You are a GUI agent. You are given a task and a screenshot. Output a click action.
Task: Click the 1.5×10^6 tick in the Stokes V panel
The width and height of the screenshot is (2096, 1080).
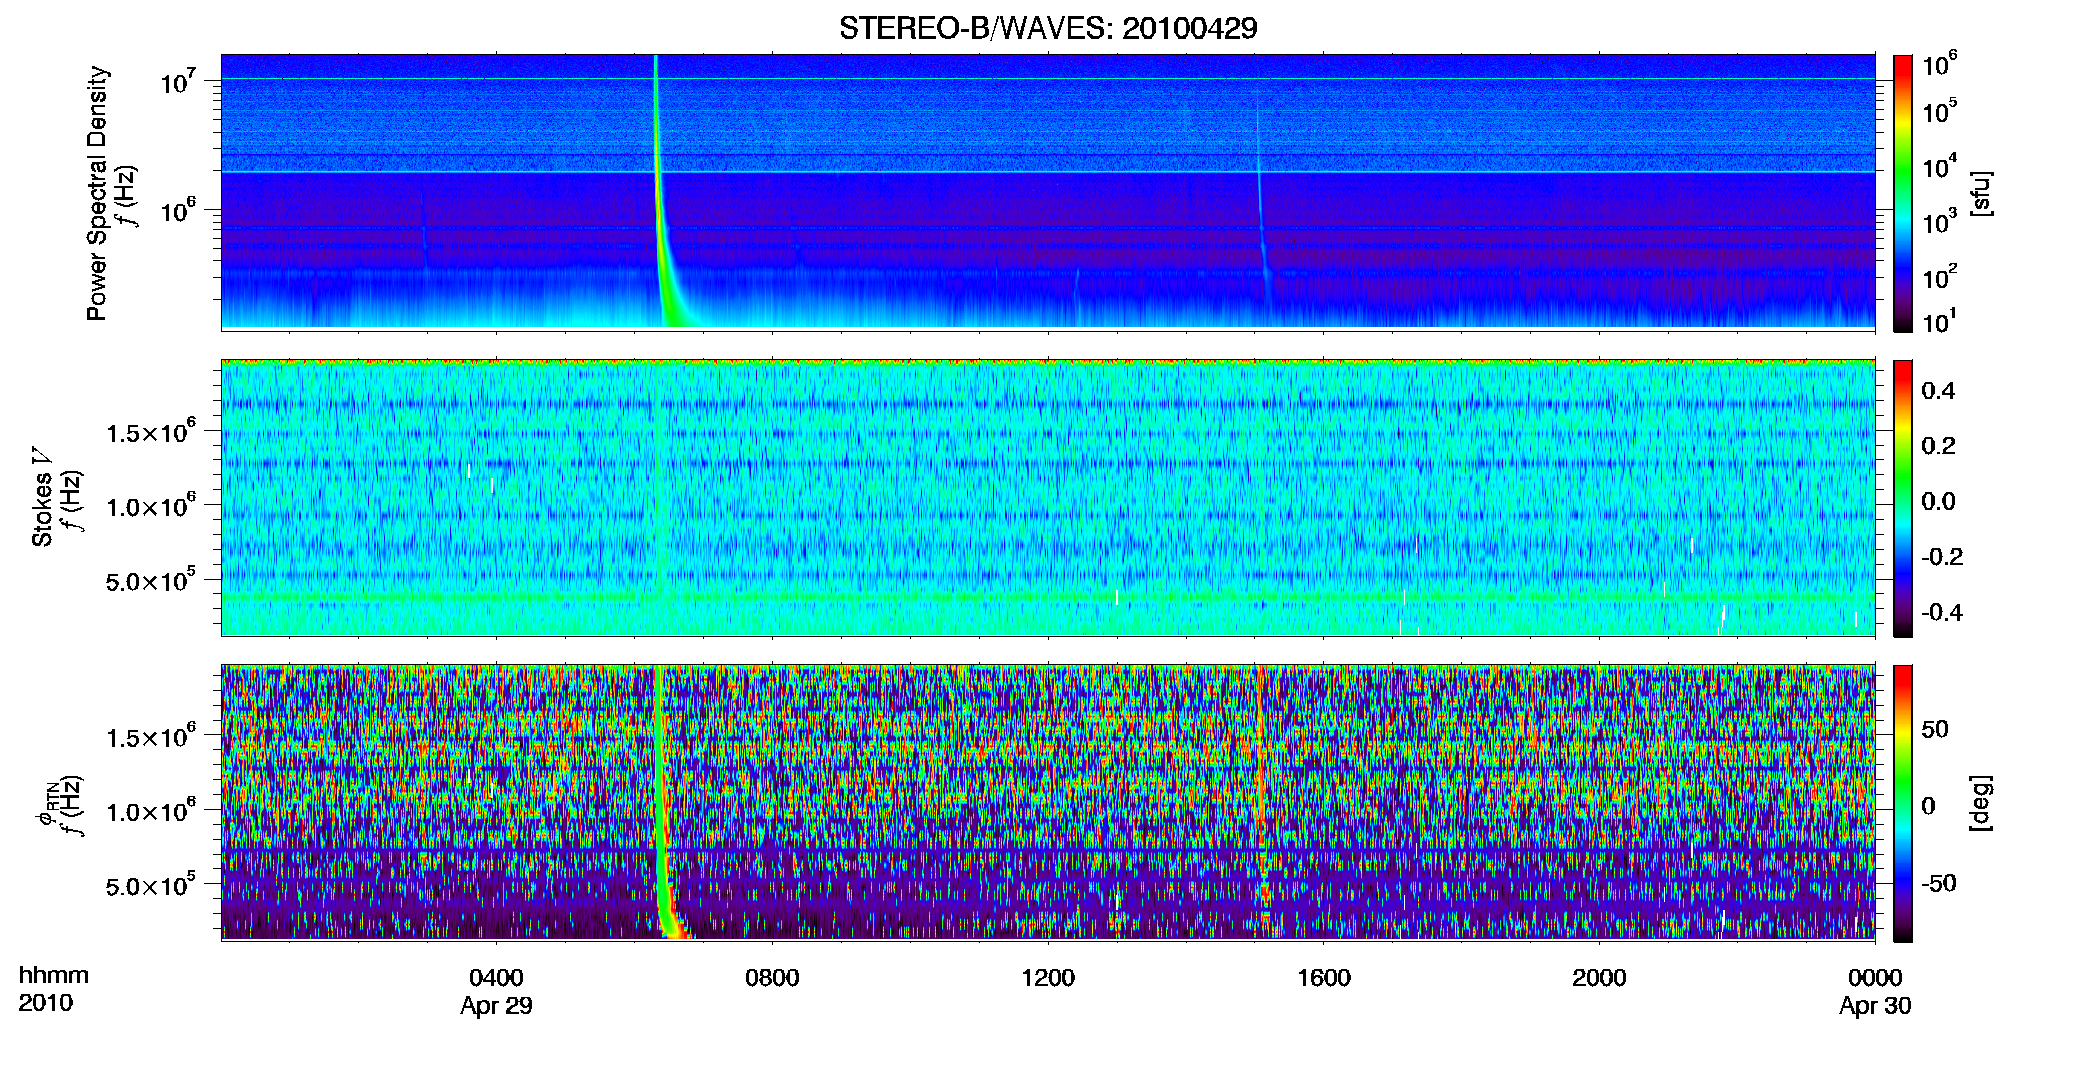pos(152,432)
